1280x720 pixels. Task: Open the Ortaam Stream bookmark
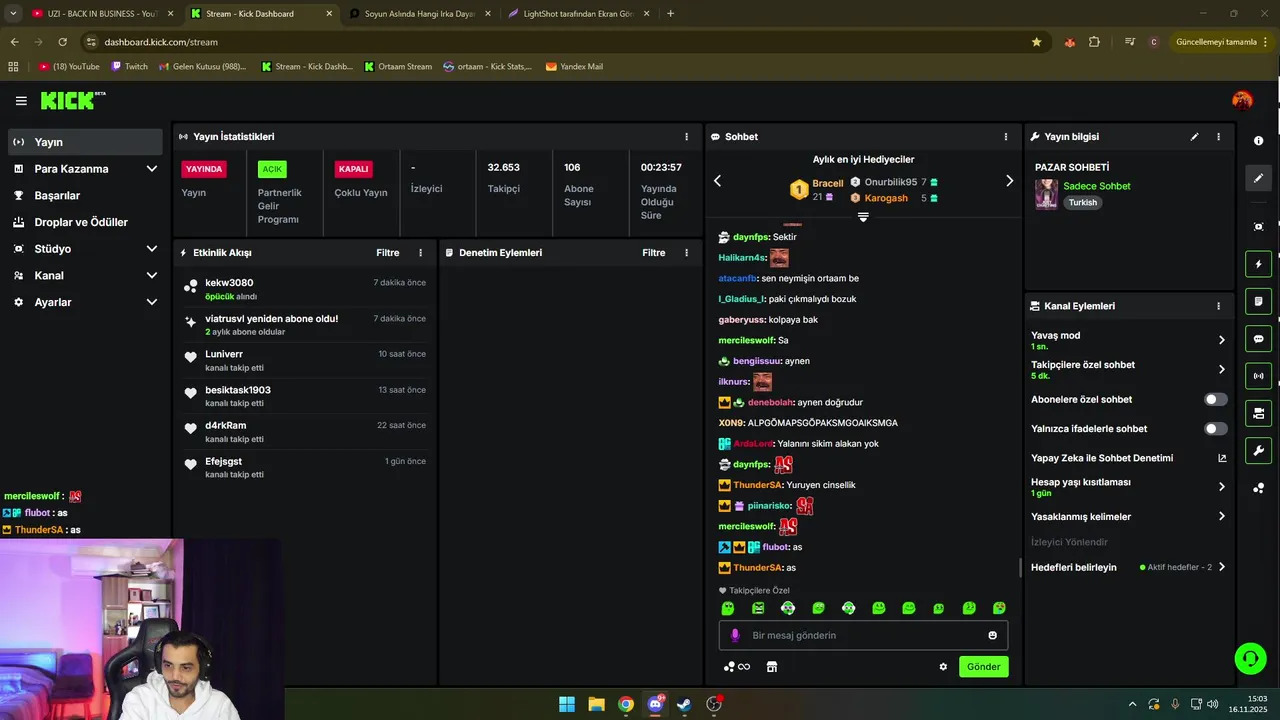[x=398, y=67]
